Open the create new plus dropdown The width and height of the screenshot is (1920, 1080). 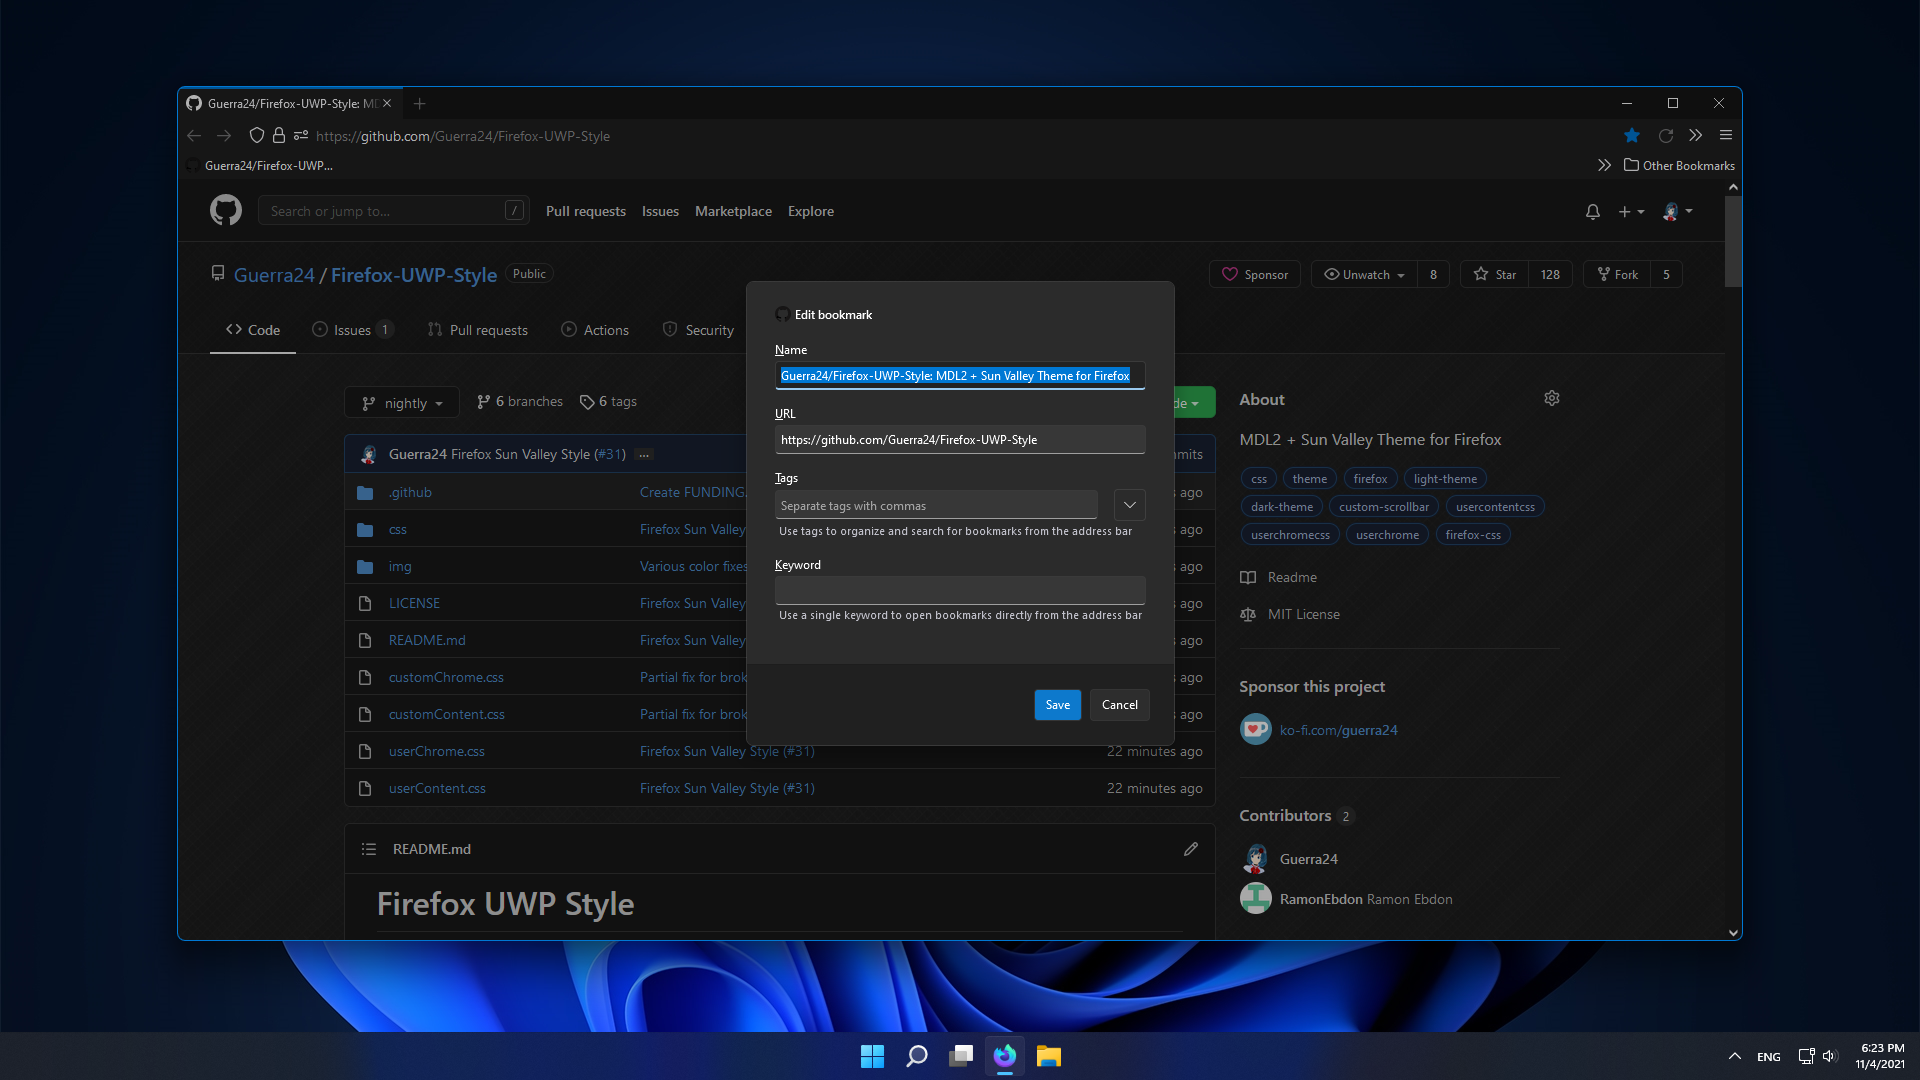pyautogui.click(x=1631, y=212)
